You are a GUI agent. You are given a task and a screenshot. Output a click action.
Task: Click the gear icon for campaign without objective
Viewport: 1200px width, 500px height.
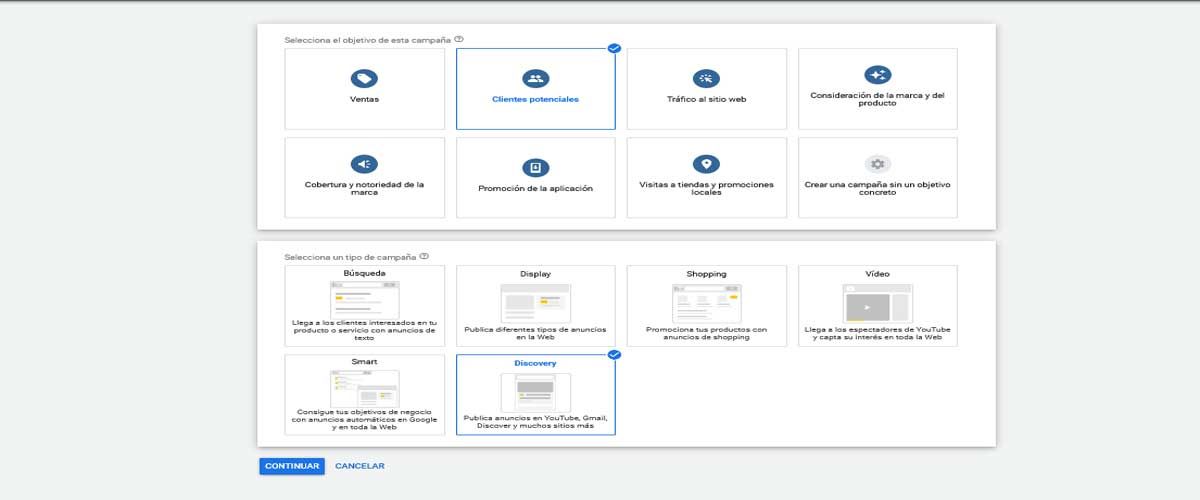coord(877,164)
